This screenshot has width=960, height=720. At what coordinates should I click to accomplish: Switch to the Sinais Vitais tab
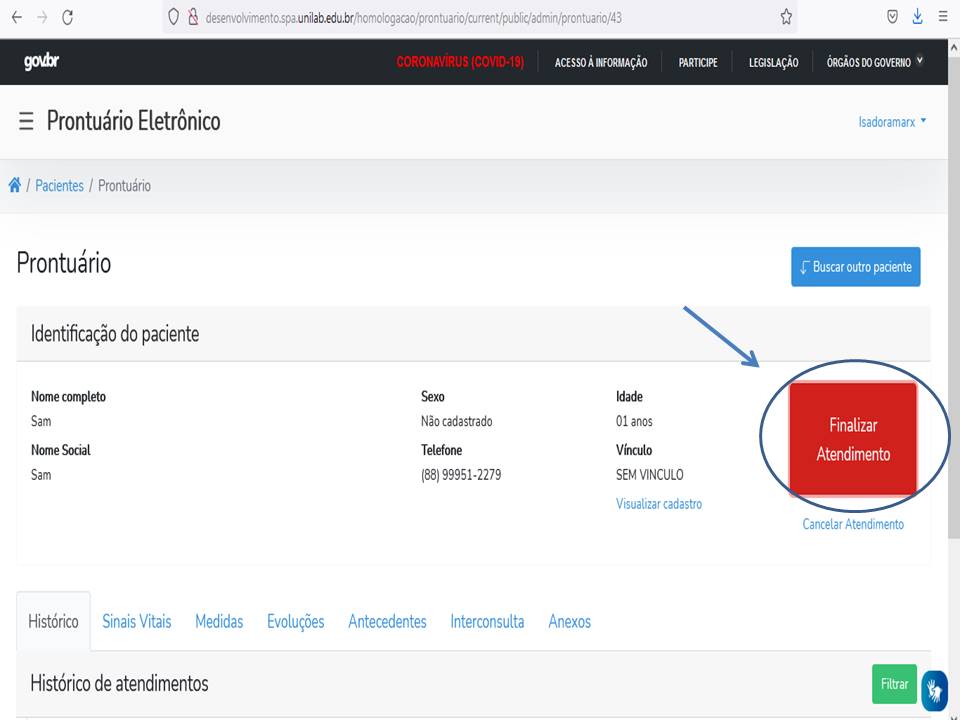[x=136, y=622]
